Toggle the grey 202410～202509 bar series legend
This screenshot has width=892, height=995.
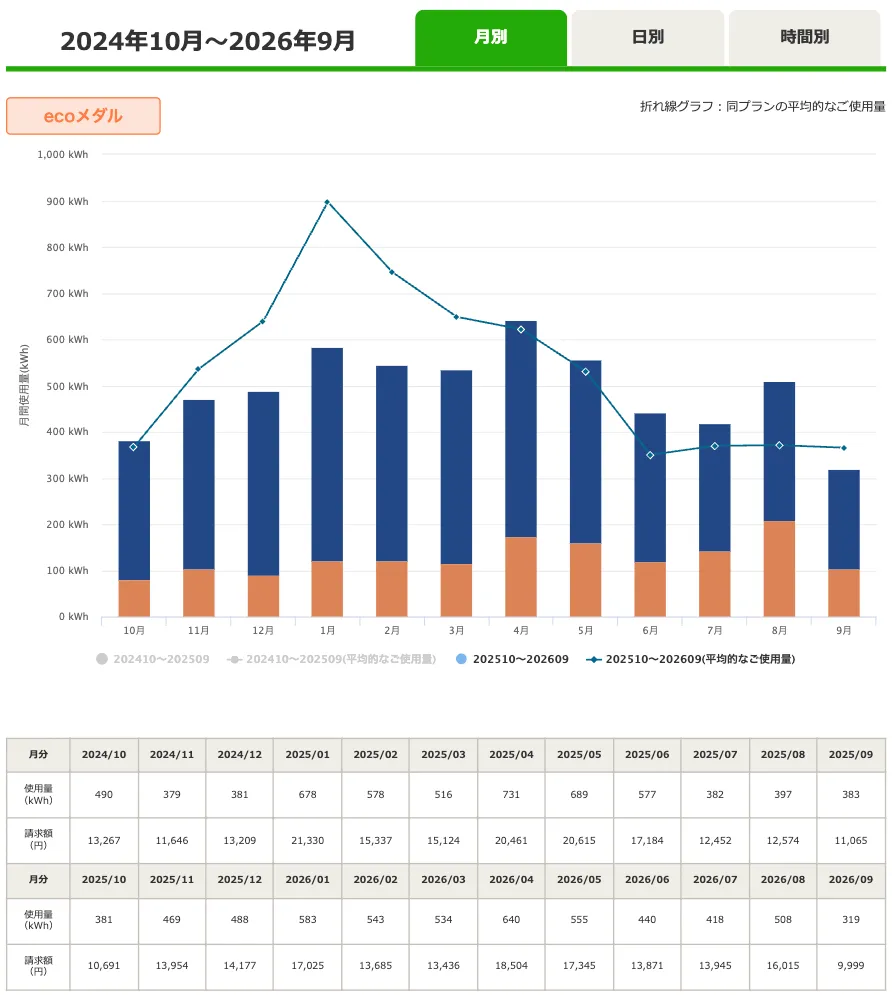[153, 659]
